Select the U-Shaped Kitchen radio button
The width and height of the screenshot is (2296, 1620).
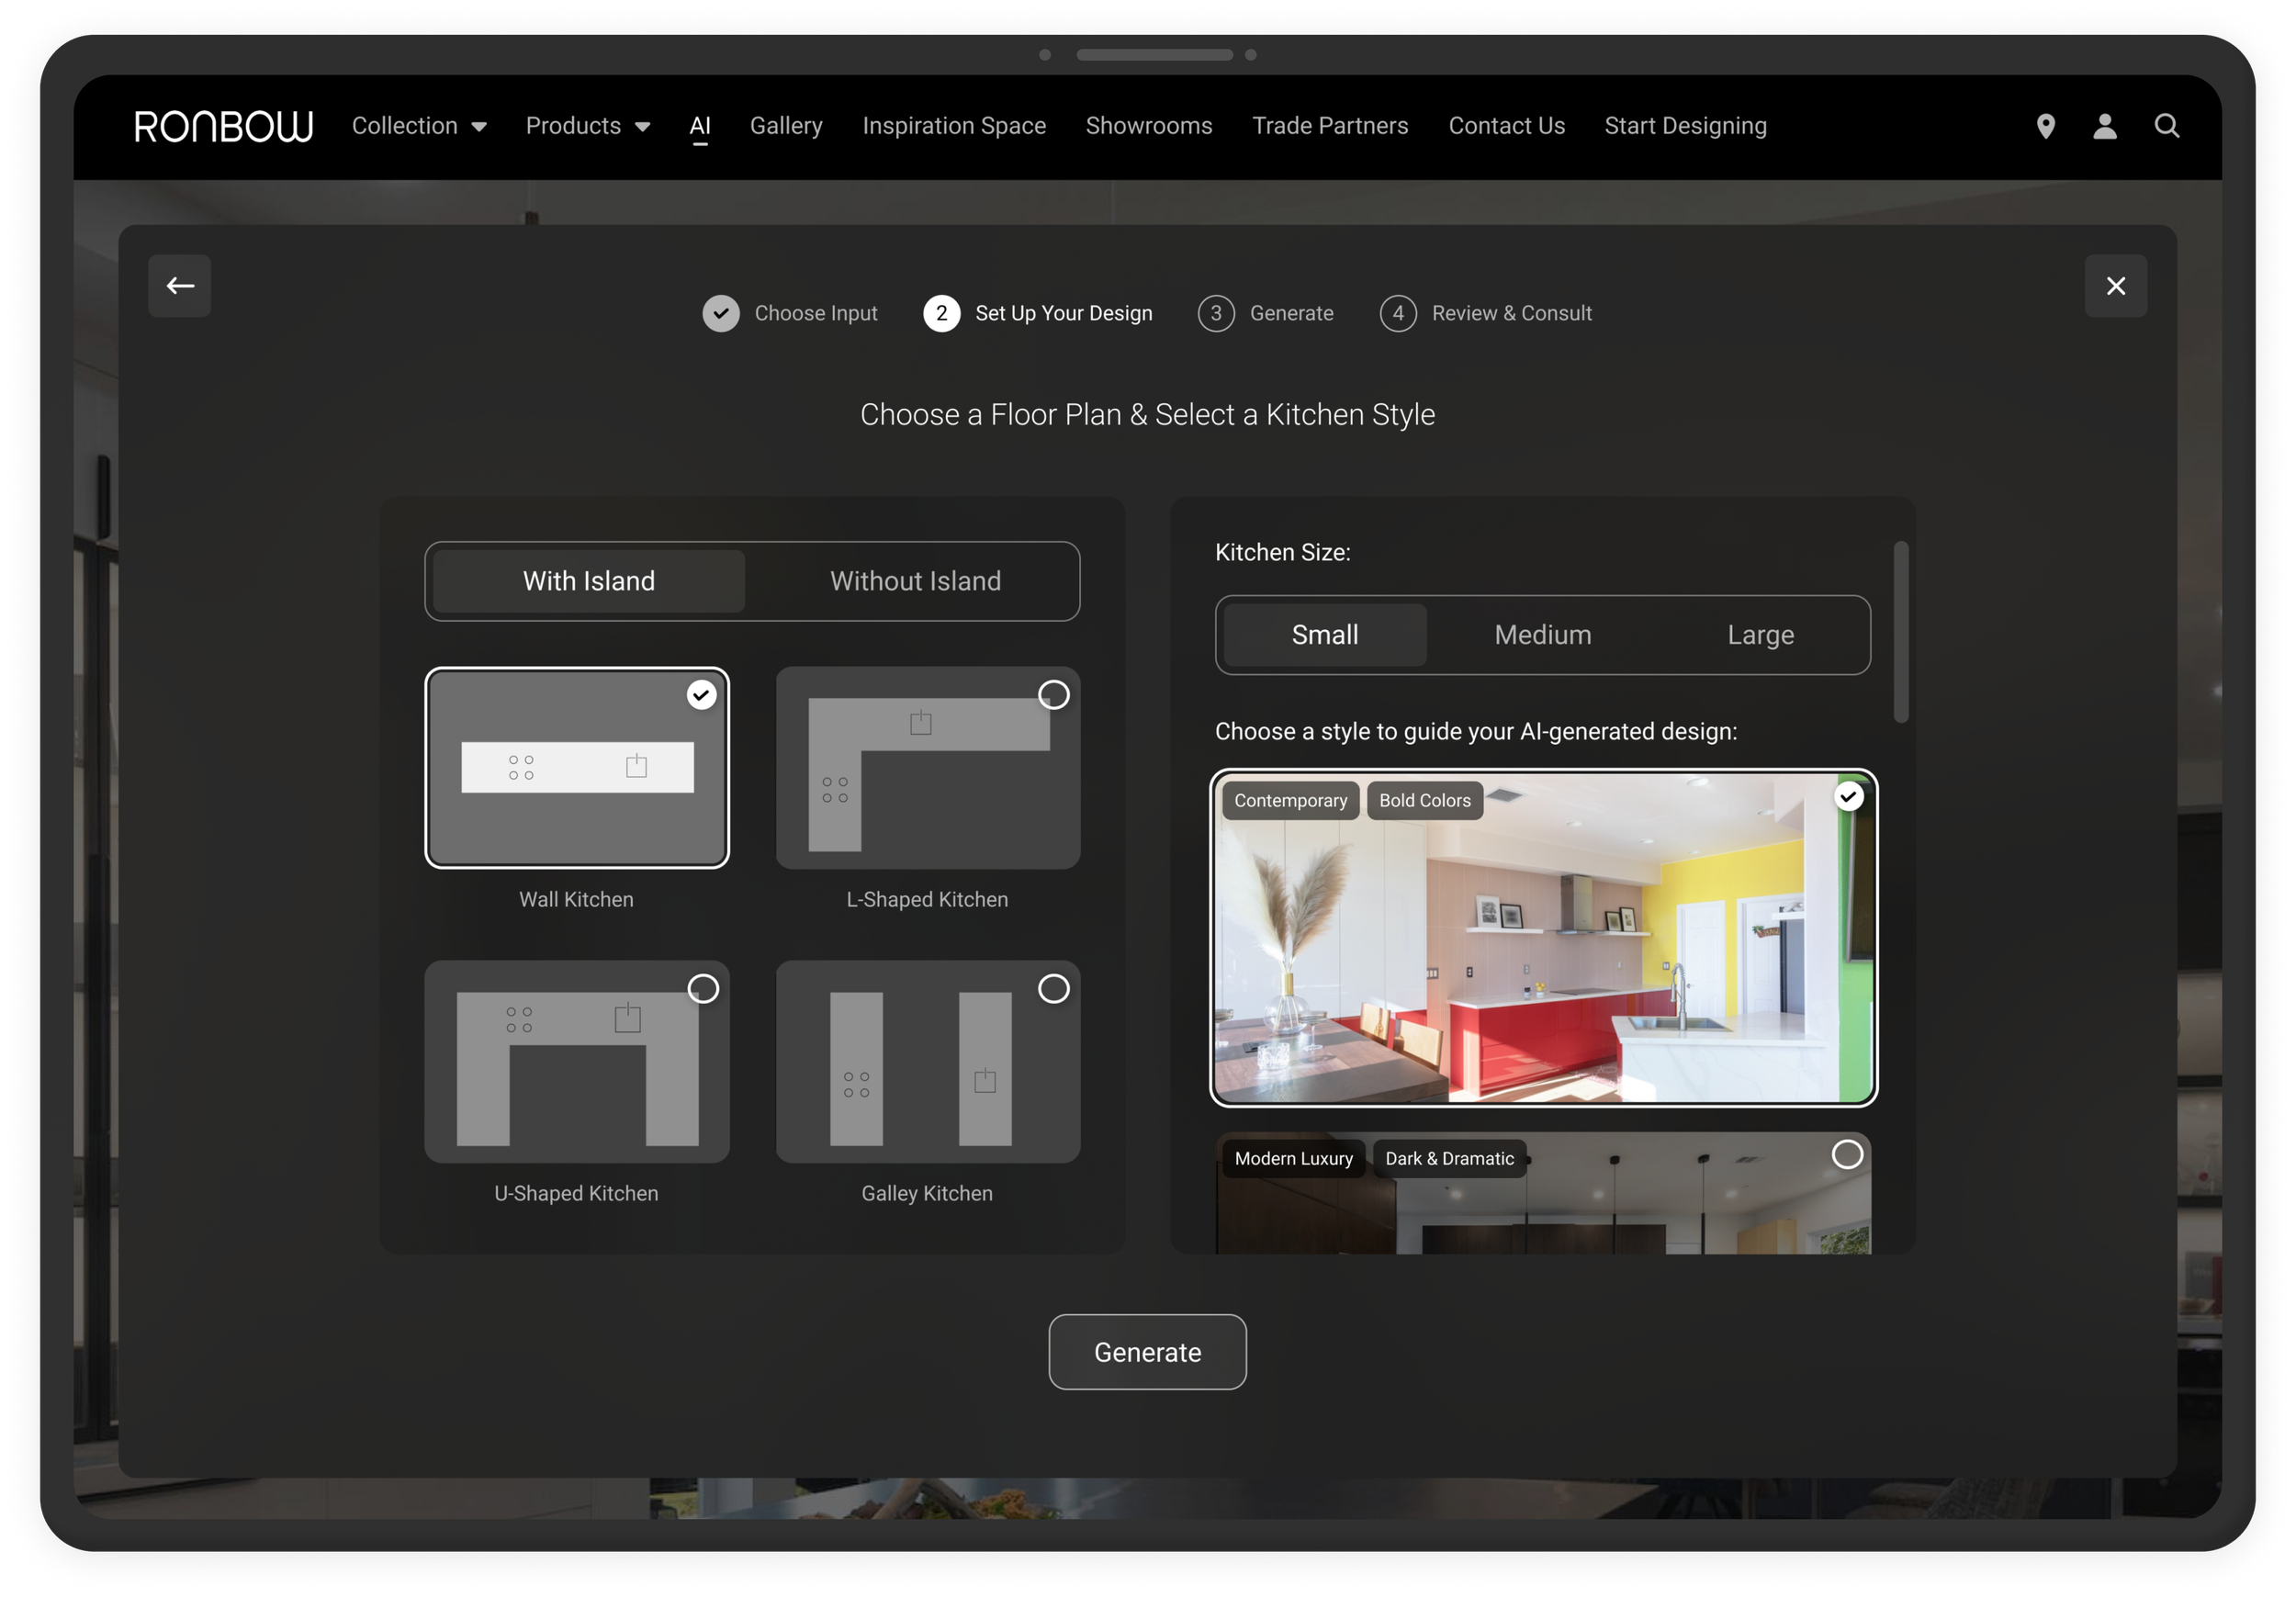pyautogui.click(x=703, y=989)
